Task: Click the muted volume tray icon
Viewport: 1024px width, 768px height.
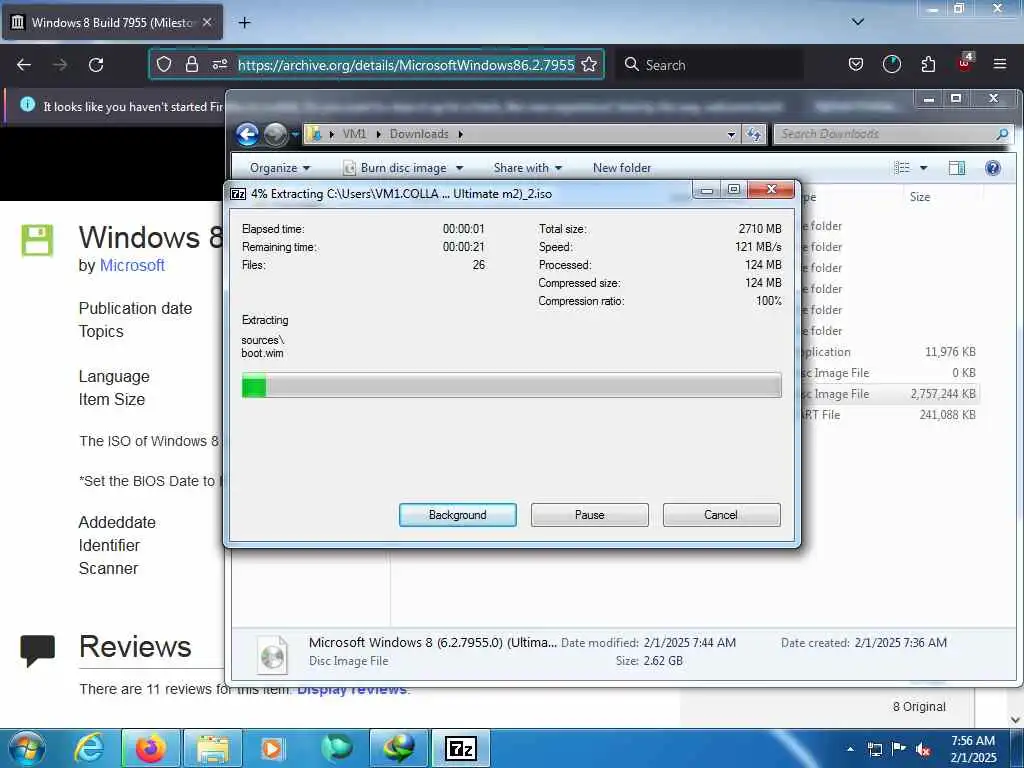Action: (923, 749)
